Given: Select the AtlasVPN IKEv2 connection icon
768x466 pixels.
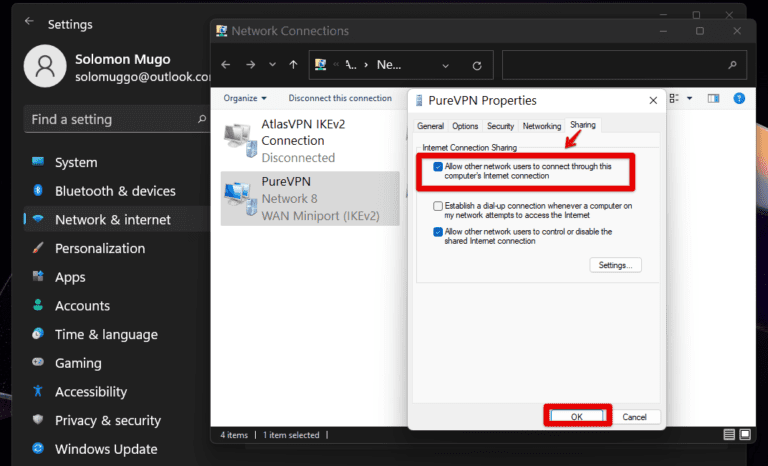Looking at the screenshot, I should pos(238,137).
